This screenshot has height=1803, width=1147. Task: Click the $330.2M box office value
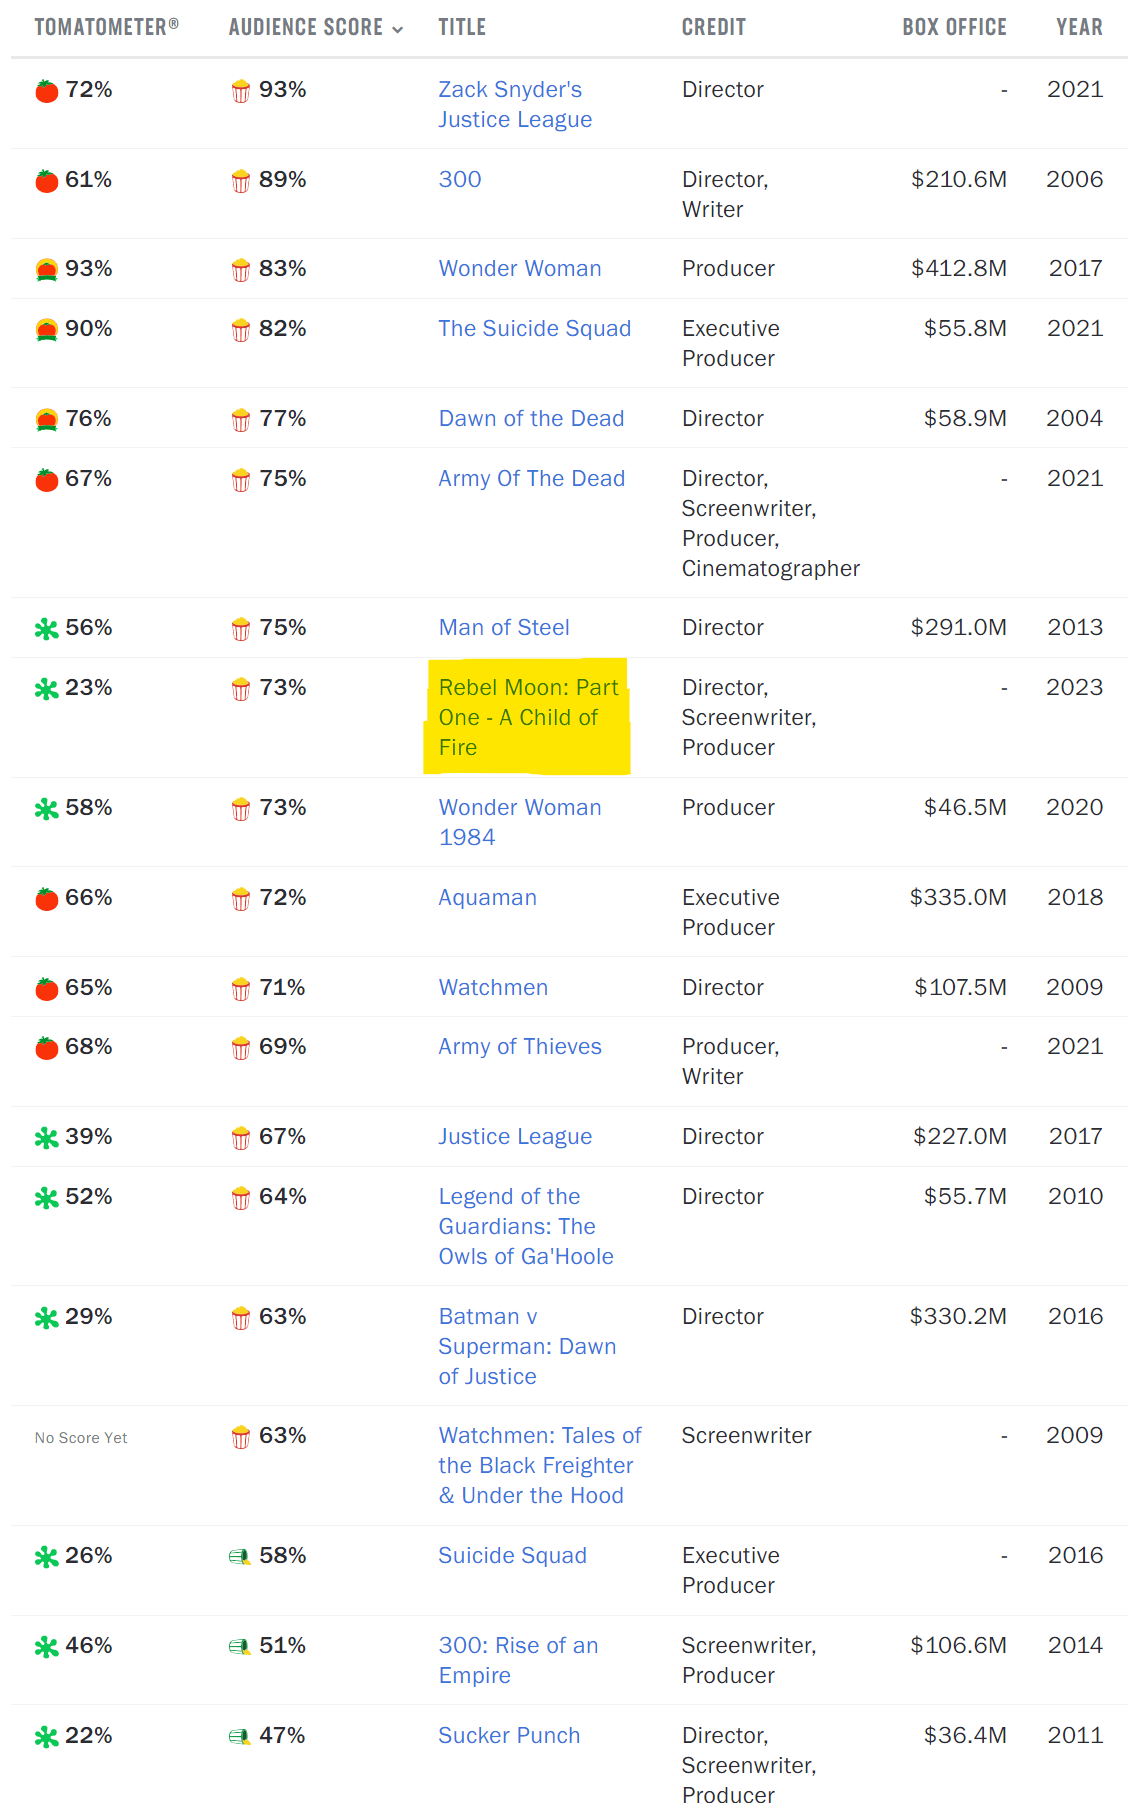(x=958, y=1316)
